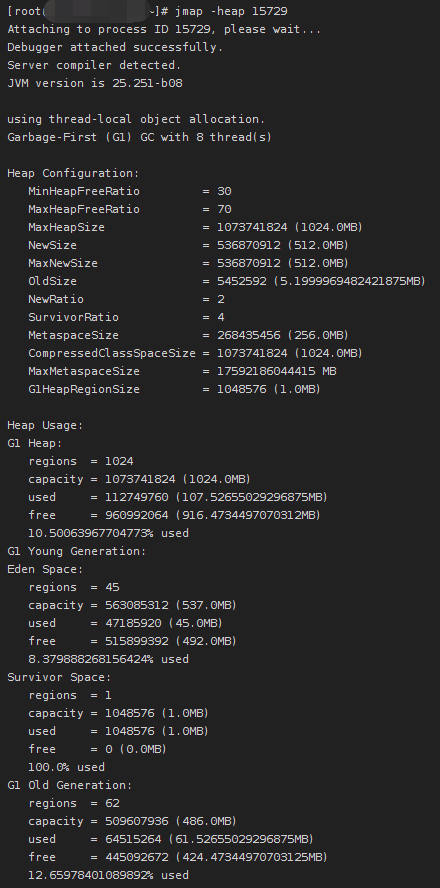Viewport: 440px width, 888px height.
Task: Click the CompressedClassSpaceSize label
Action: pyautogui.click(x=112, y=353)
